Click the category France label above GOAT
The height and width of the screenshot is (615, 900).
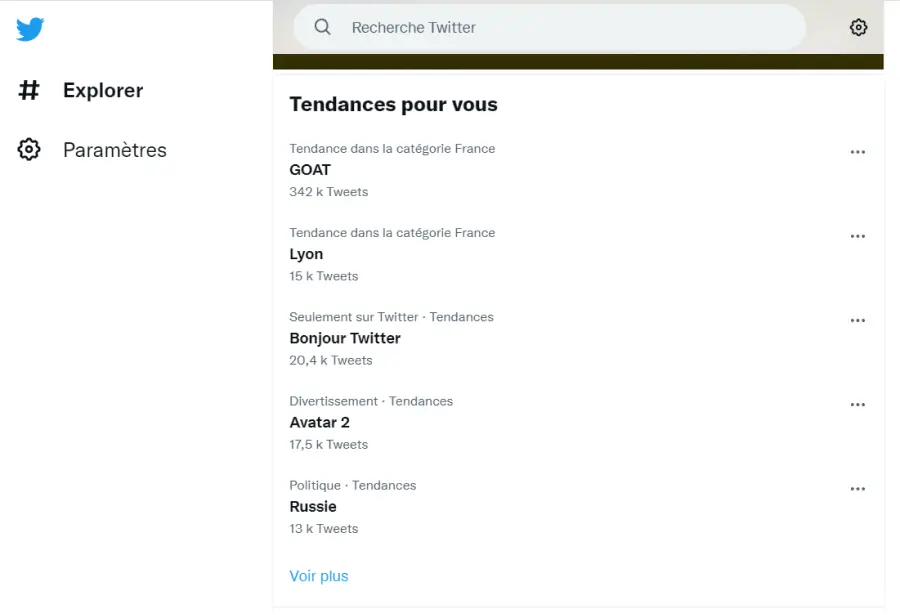[x=392, y=149]
